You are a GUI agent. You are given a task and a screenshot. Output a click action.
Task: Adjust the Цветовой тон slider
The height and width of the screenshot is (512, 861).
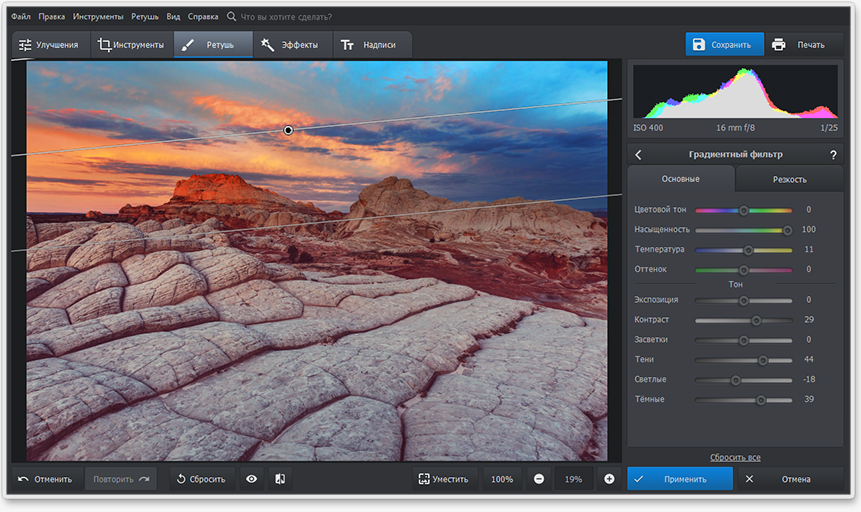(x=743, y=210)
